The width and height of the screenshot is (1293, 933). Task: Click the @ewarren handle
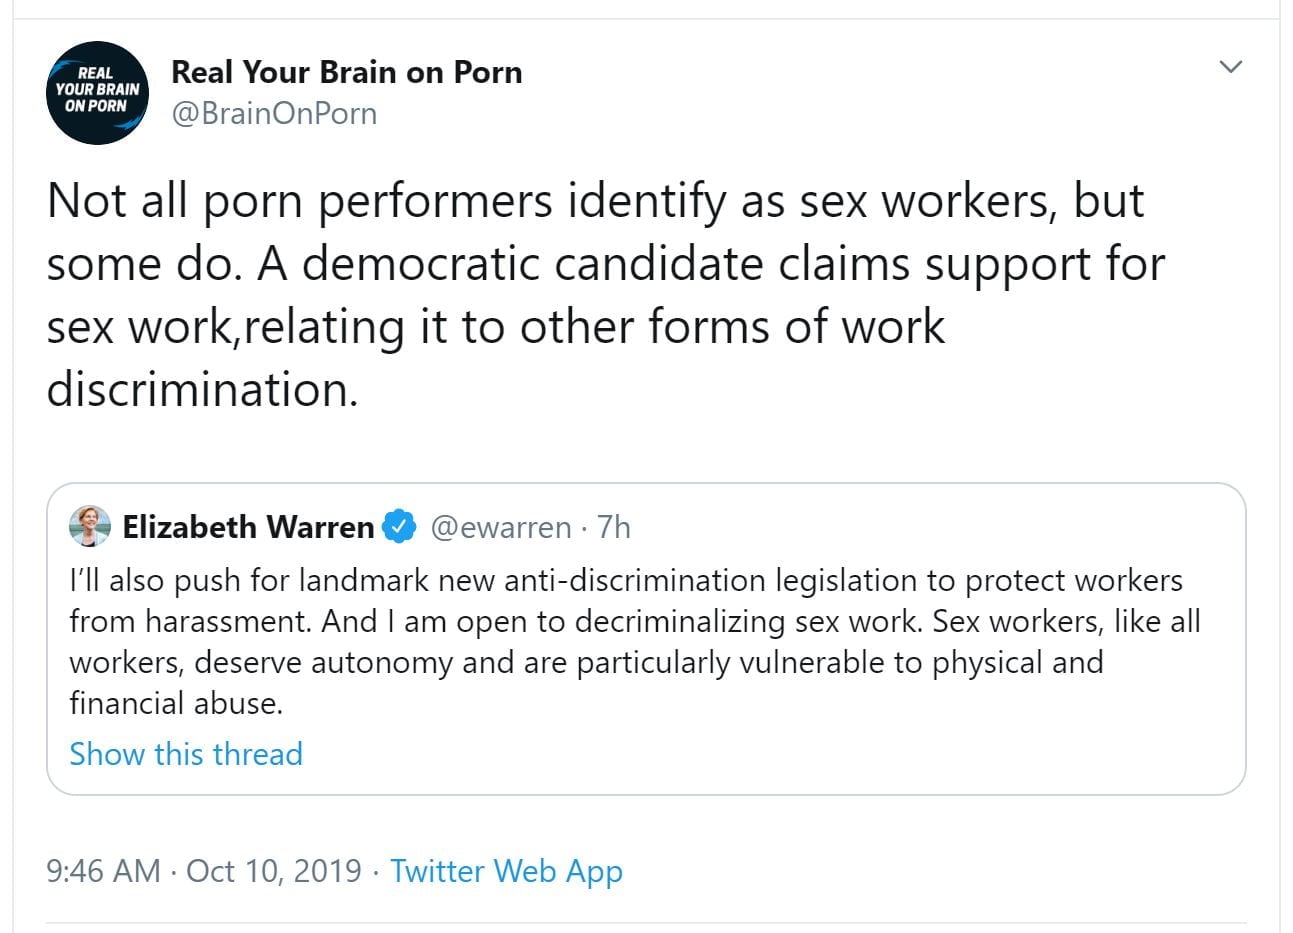(x=500, y=527)
